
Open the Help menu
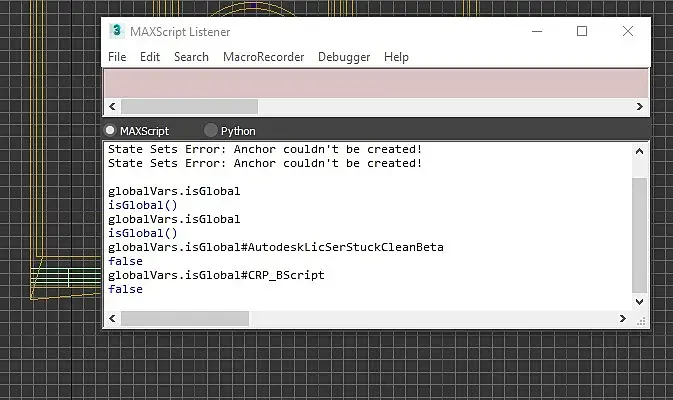pos(396,57)
